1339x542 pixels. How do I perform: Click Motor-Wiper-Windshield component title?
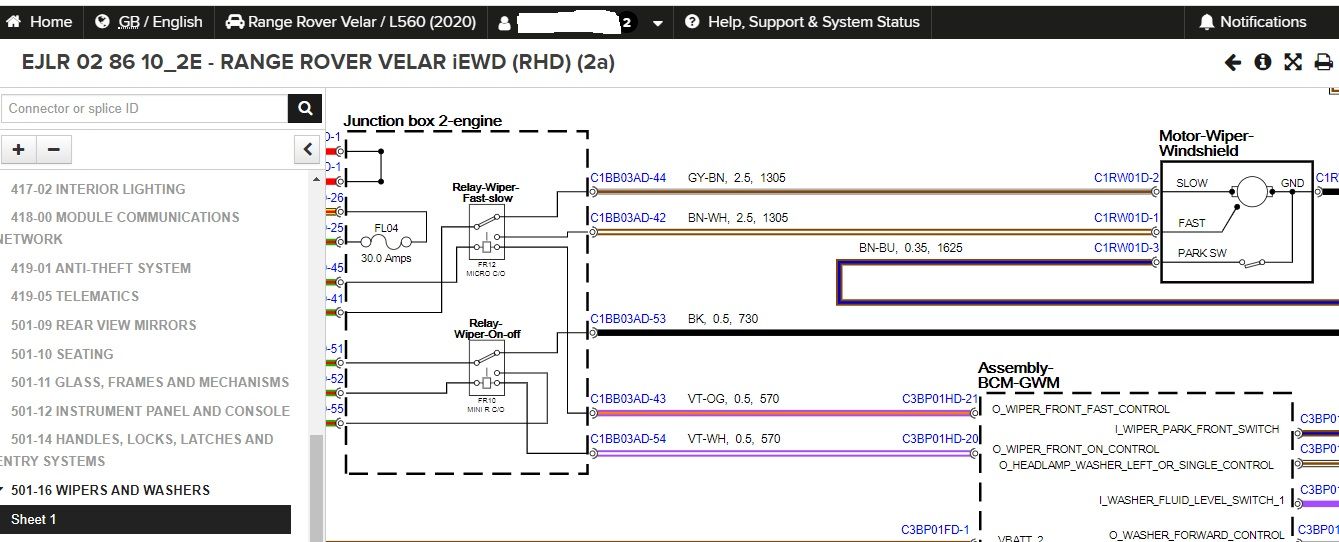1206,143
